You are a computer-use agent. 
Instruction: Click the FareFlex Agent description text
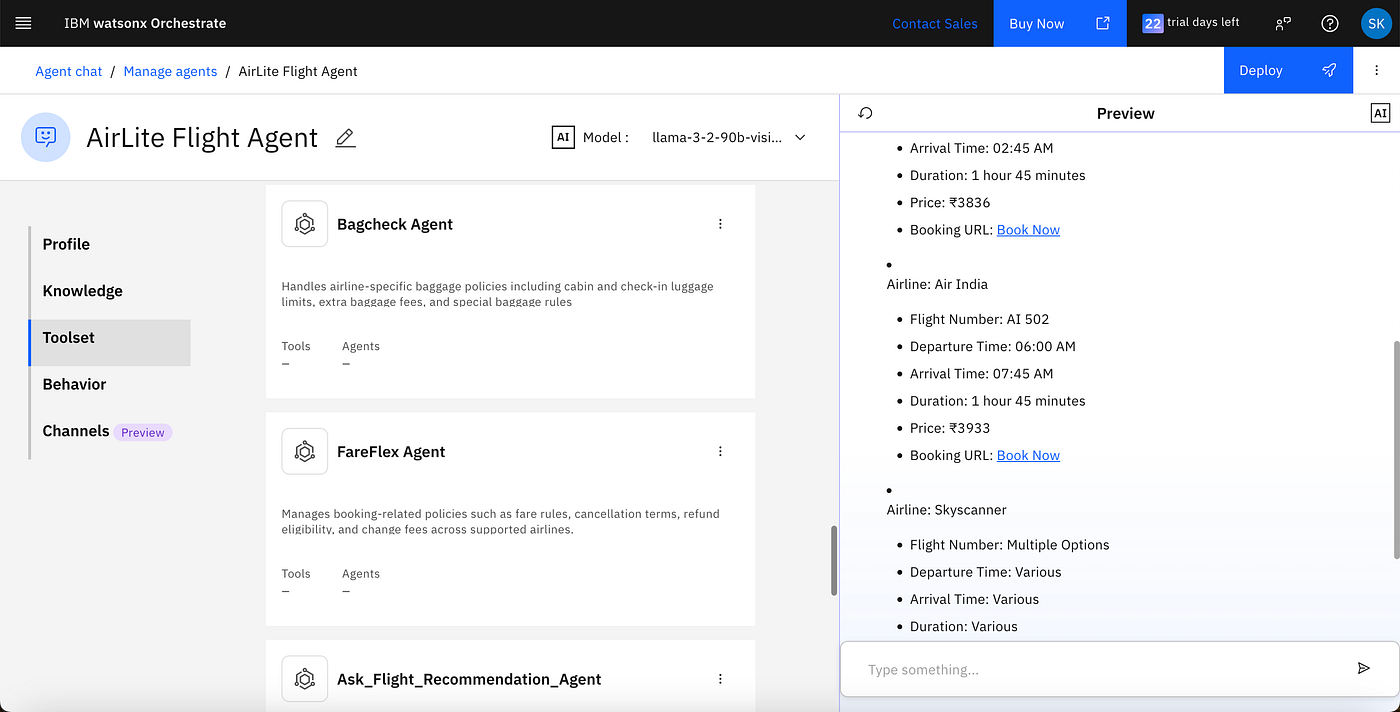coord(501,522)
